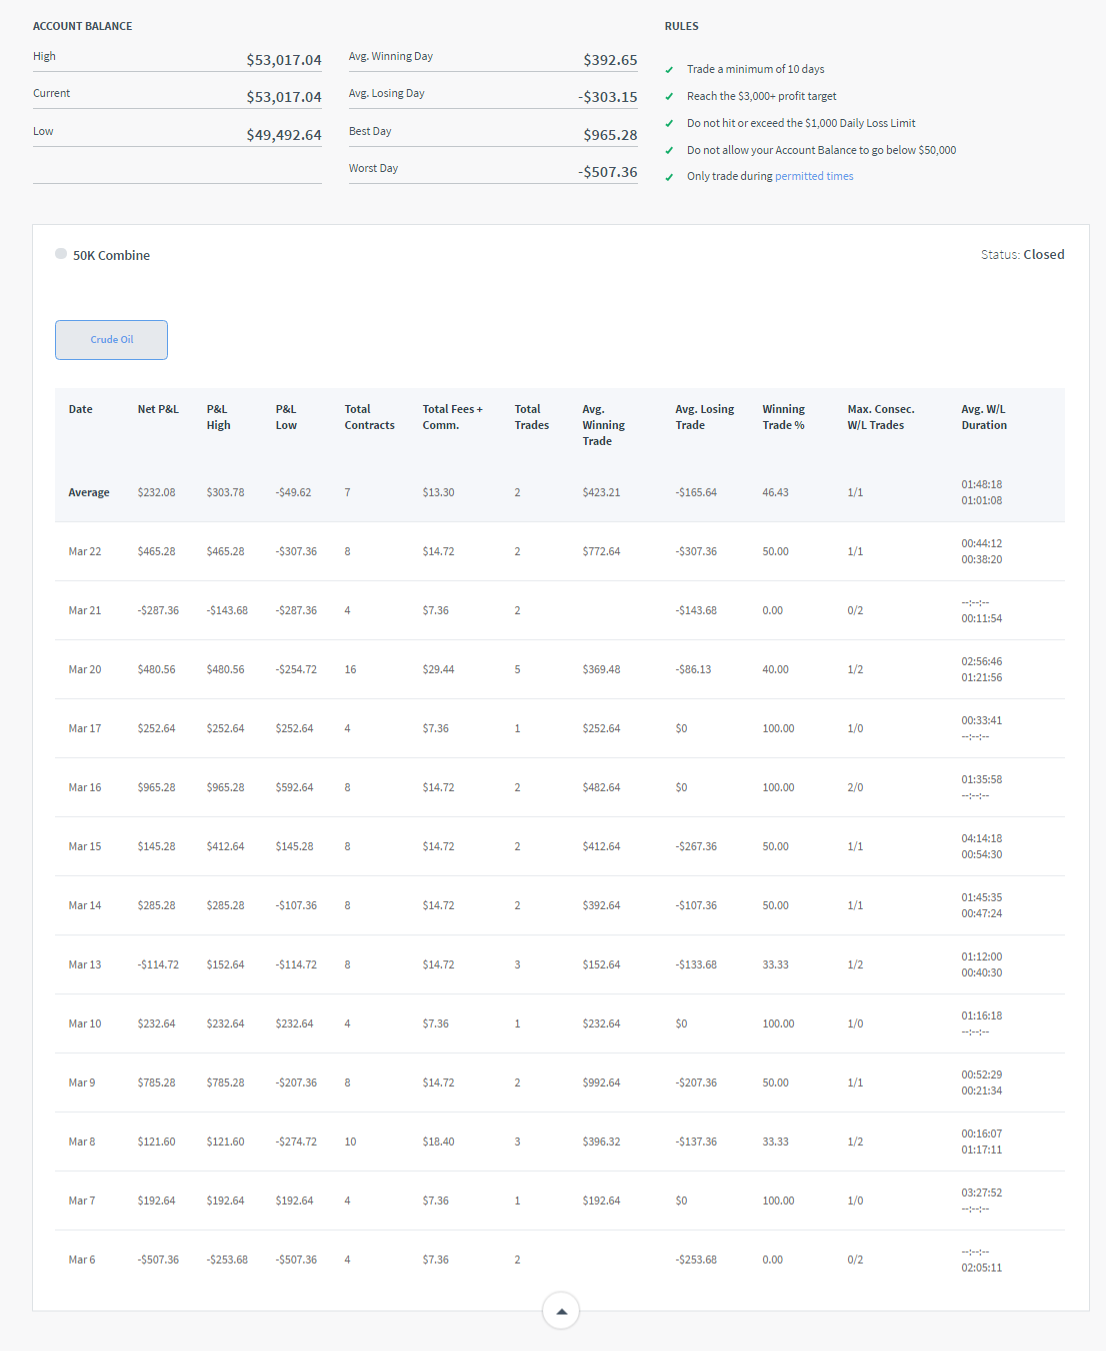The height and width of the screenshot is (1351, 1108).
Task: Click the gray status dot beside 50K Combine
Action: (x=61, y=254)
